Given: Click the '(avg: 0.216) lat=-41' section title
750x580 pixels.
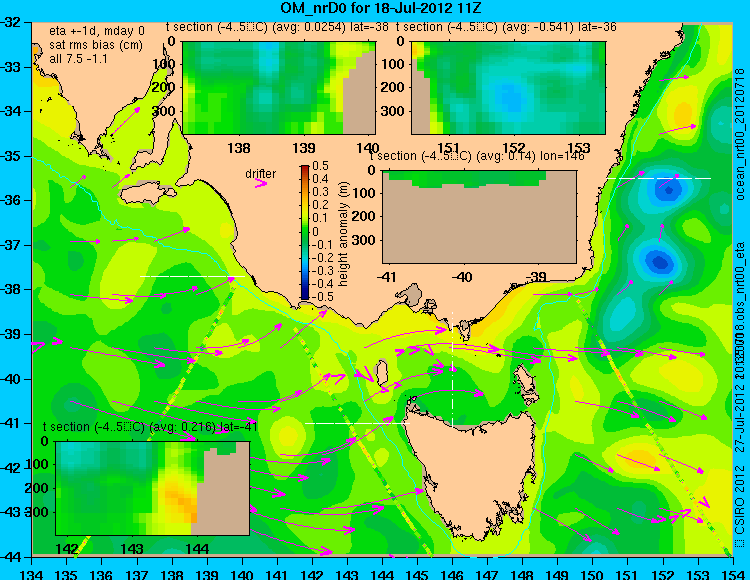Looking at the screenshot, I should [x=203, y=427].
